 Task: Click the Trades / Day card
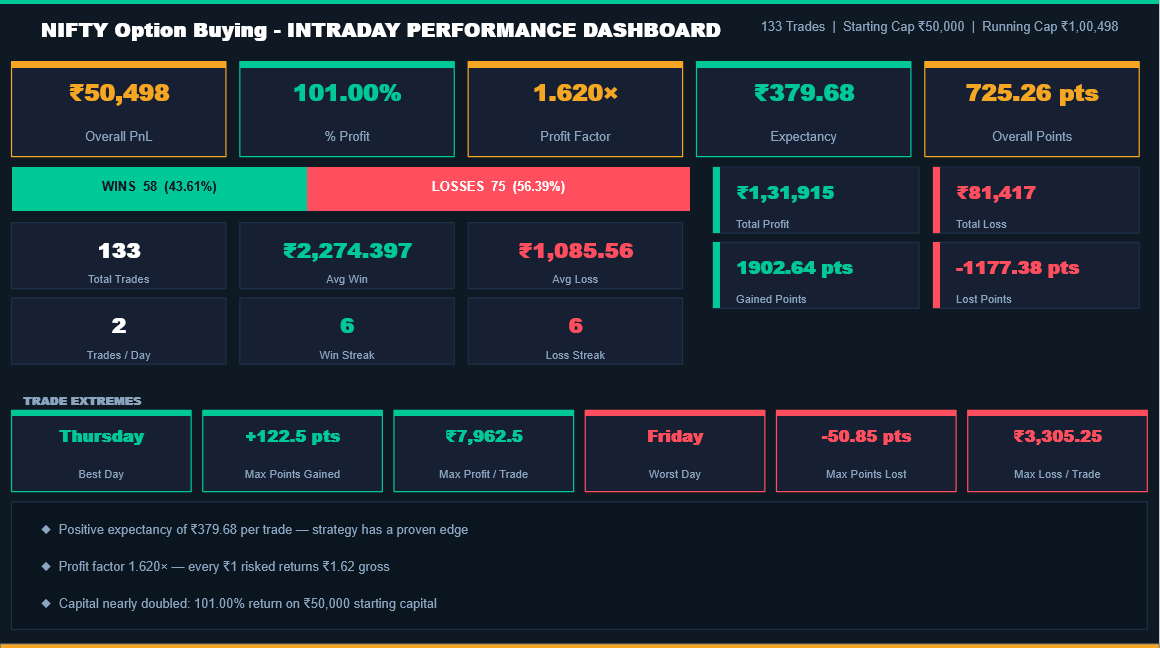click(x=118, y=331)
